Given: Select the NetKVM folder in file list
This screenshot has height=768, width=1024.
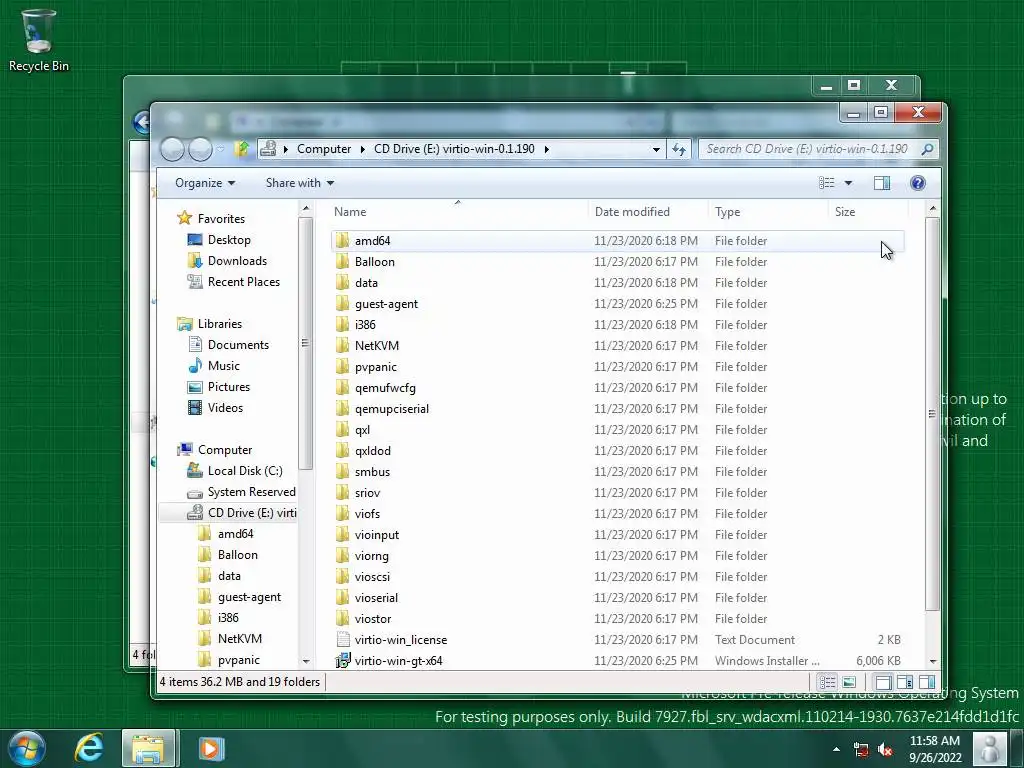Looking at the screenshot, I should (x=617, y=345).
